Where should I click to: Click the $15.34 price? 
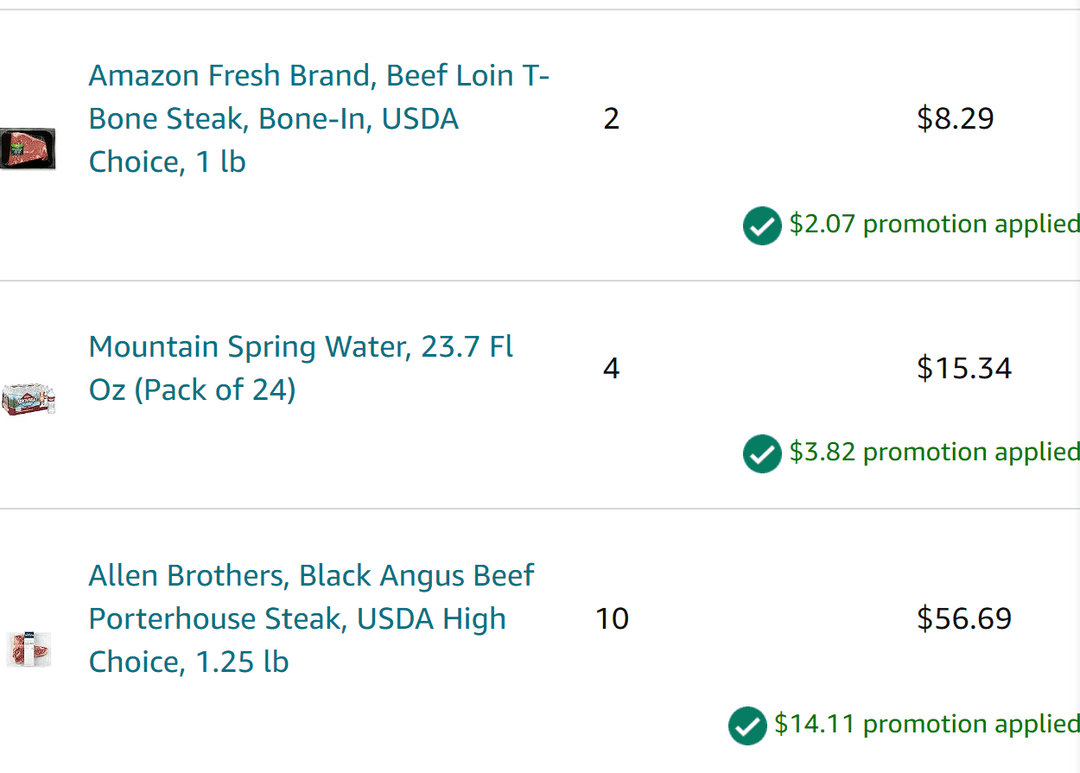coord(964,368)
